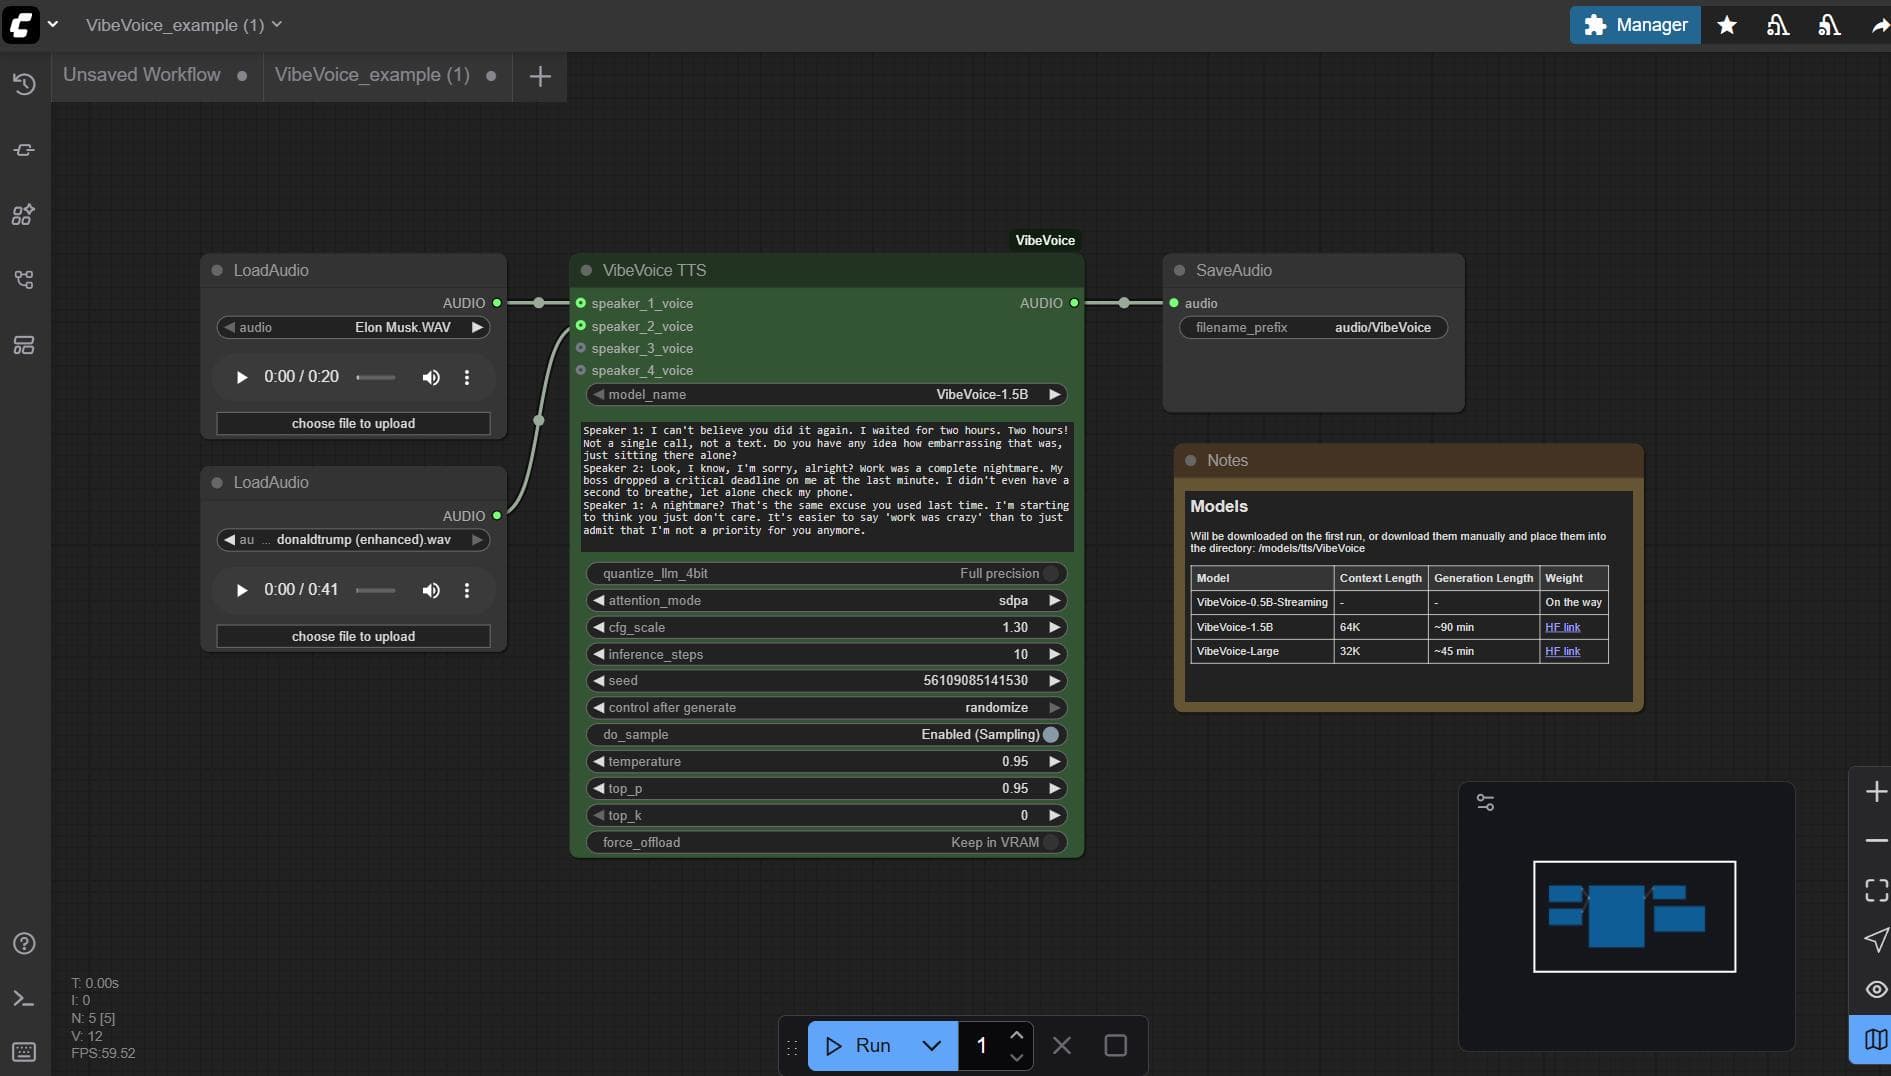Click the fit view icon
The width and height of the screenshot is (1891, 1076).
1876,890
